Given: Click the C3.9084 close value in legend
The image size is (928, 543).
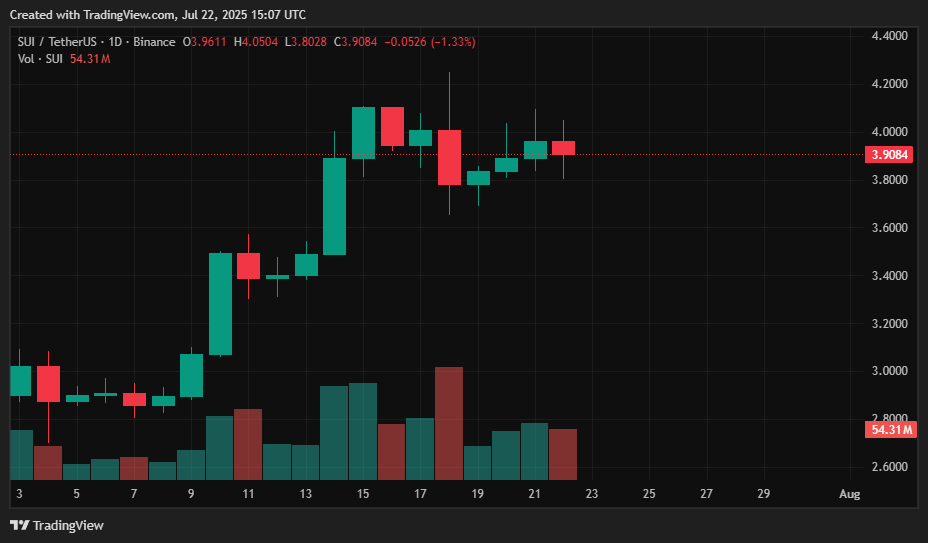Looking at the screenshot, I should pyautogui.click(x=361, y=42).
